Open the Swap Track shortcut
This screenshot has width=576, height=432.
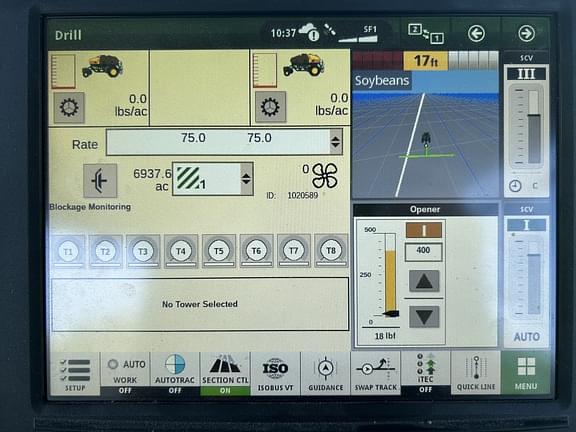(375, 374)
